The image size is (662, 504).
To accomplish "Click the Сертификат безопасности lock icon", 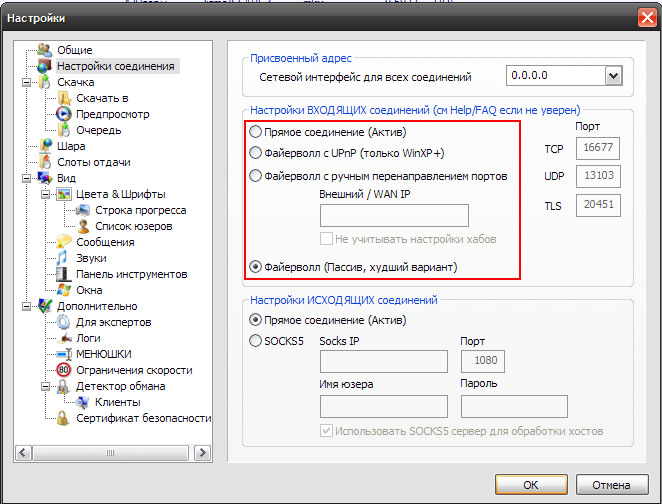I will [64, 418].
